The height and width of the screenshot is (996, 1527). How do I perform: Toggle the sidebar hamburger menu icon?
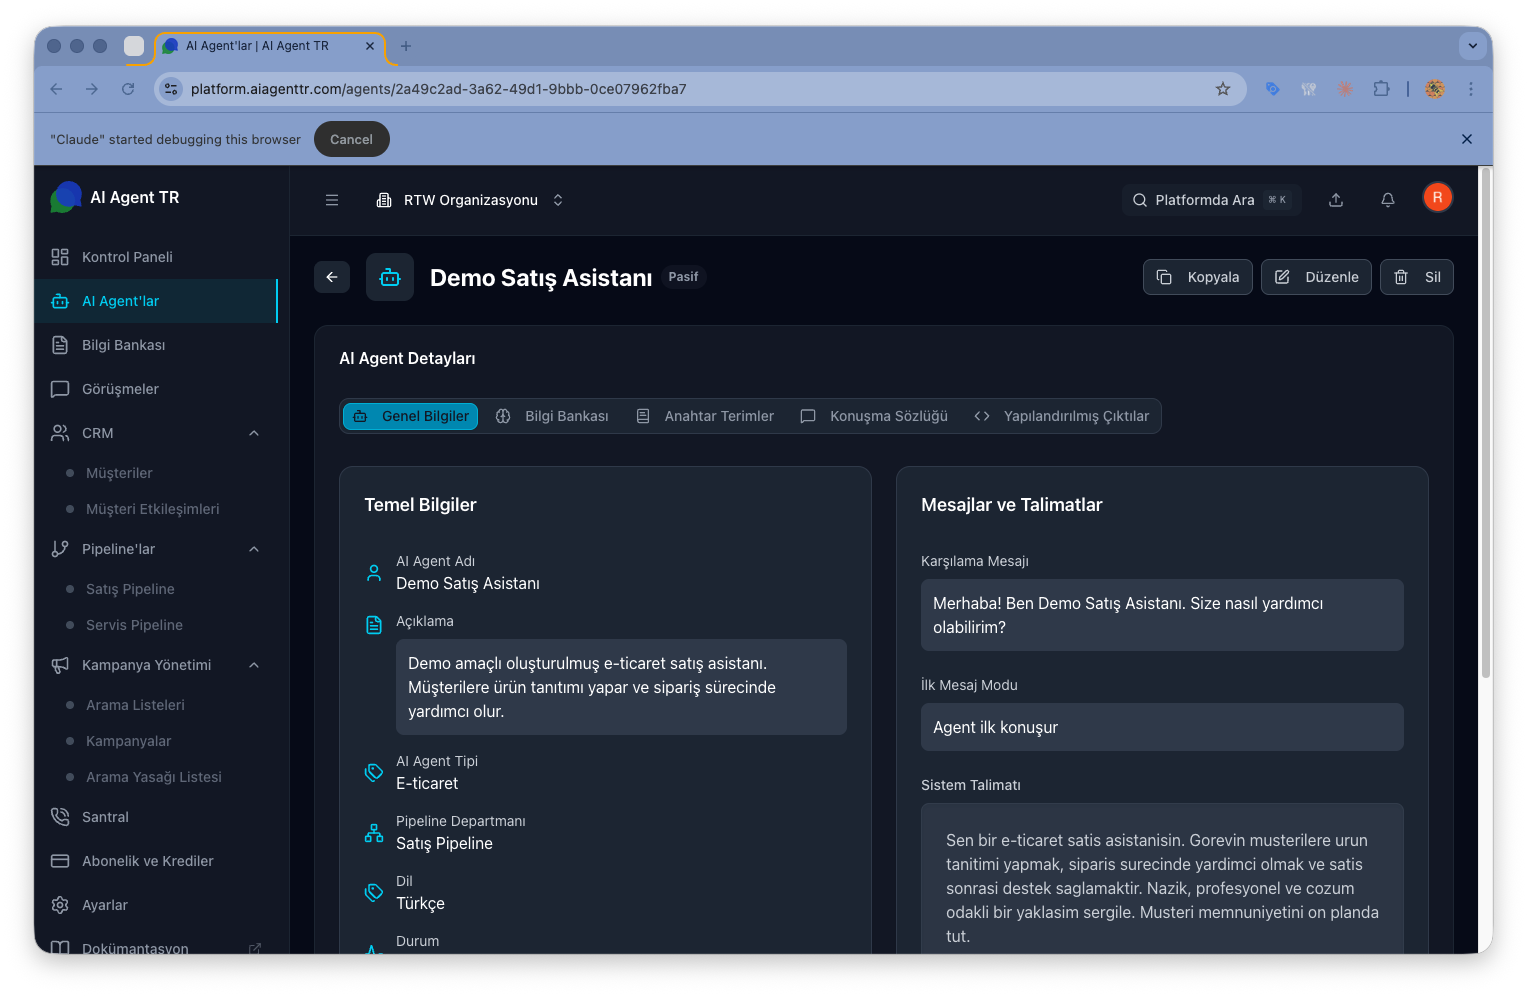(332, 200)
